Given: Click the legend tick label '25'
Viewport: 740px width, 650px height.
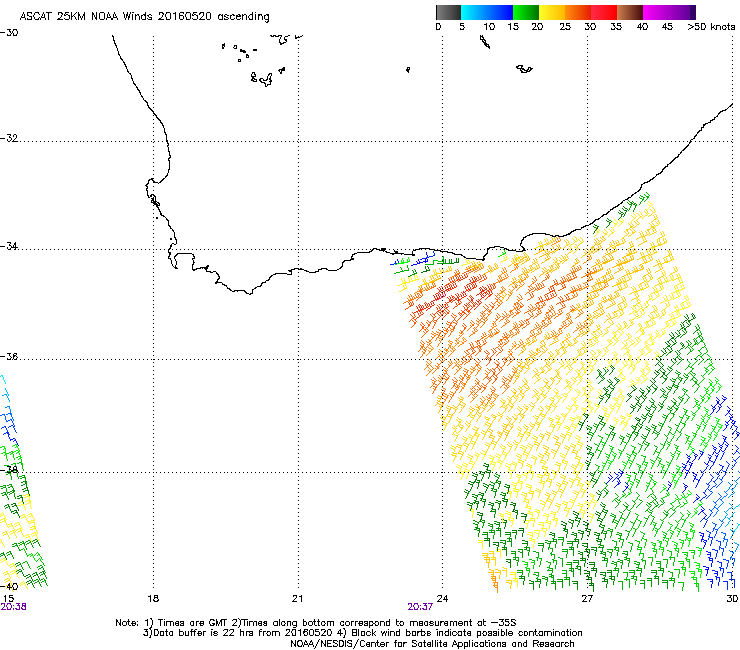Looking at the screenshot, I should [565, 27].
